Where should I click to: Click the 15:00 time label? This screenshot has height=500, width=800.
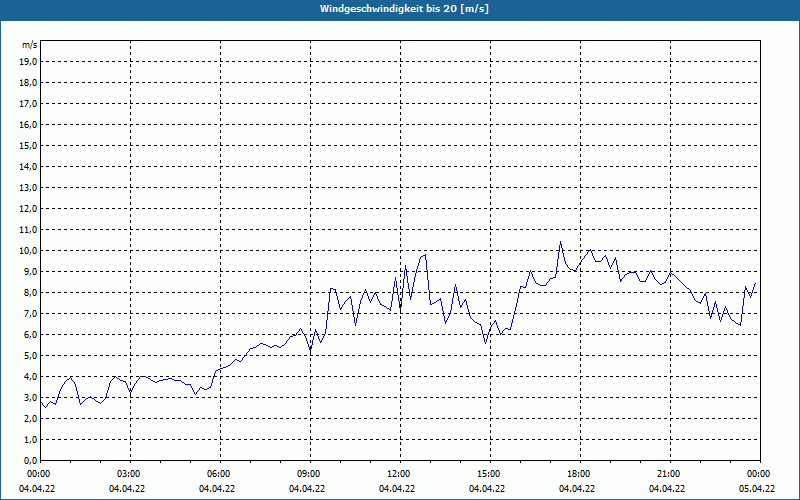(x=491, y=474)
